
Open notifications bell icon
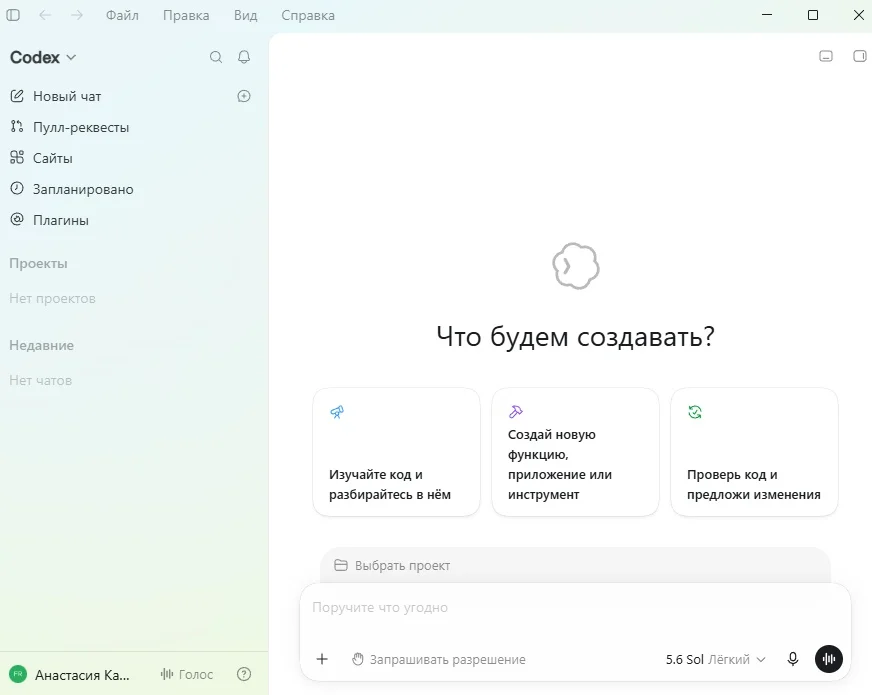click(x=244, y=57)
